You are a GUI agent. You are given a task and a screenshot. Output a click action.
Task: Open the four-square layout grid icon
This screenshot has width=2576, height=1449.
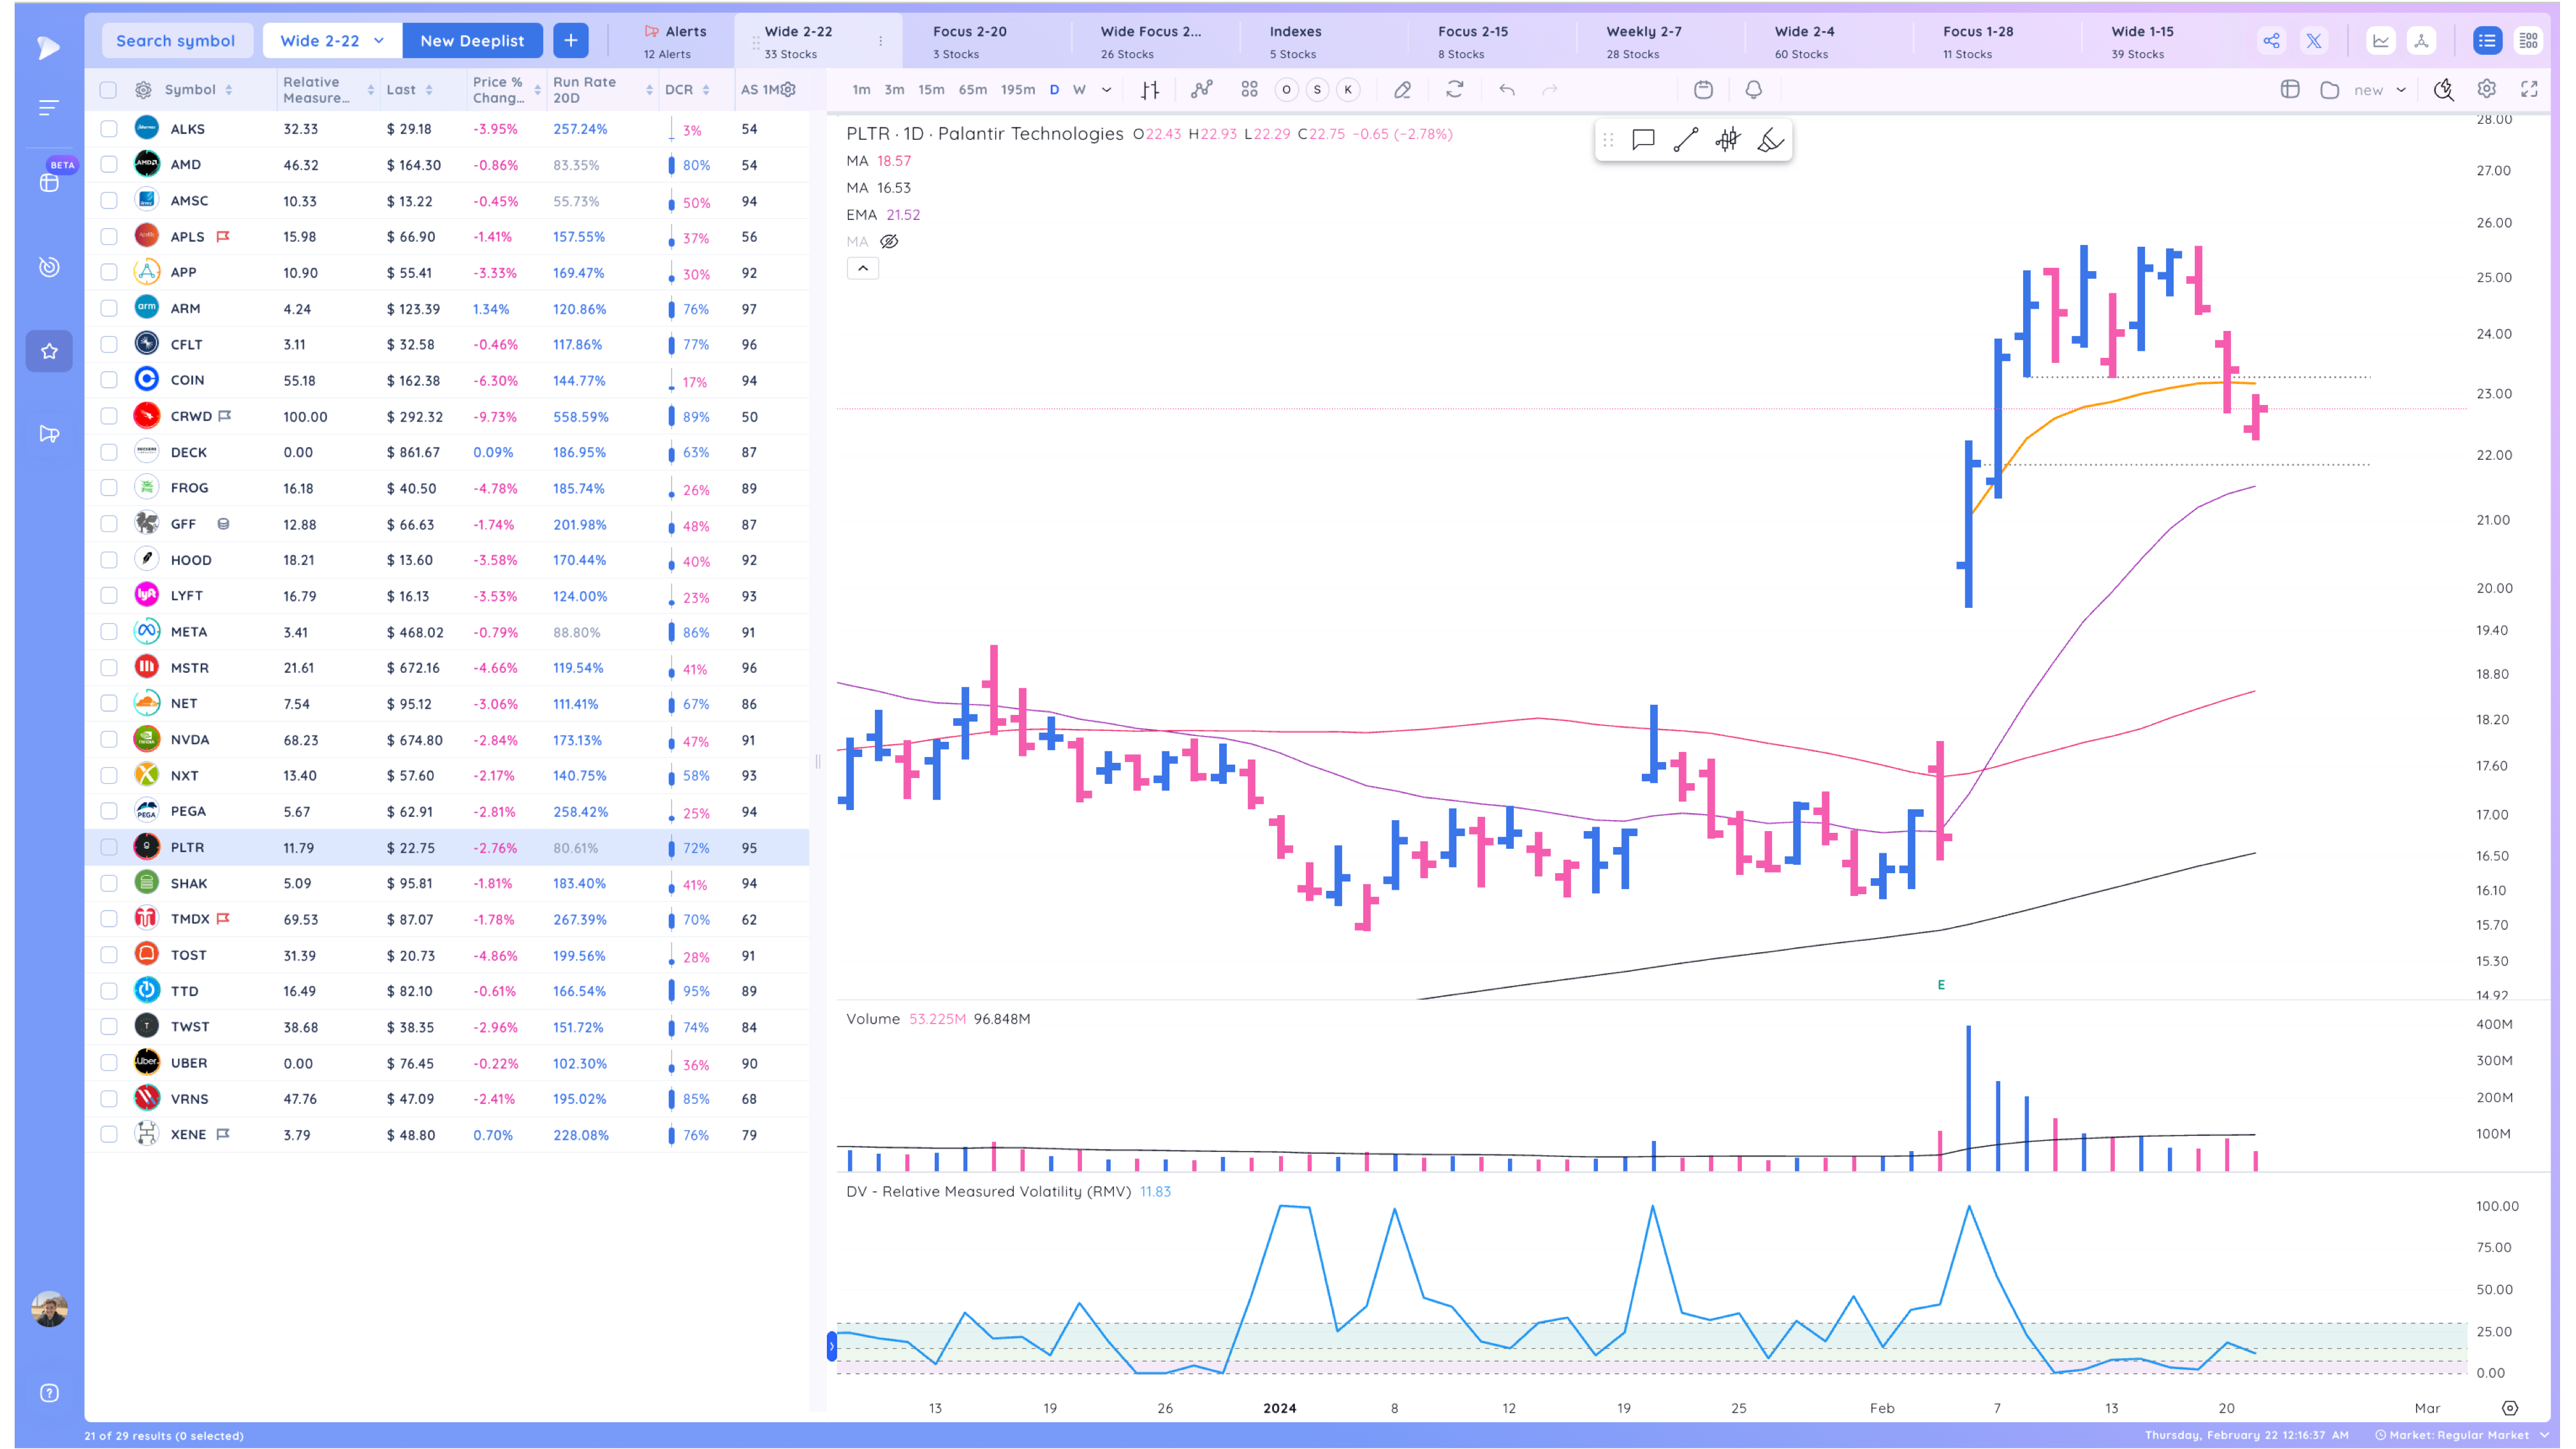point(1249,89)
